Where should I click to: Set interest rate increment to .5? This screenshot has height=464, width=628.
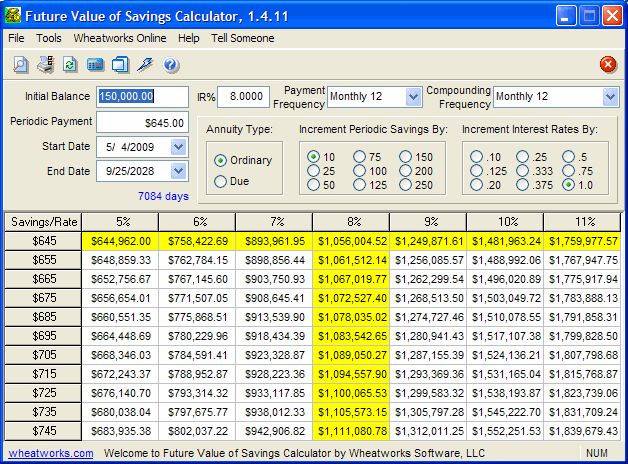(568, 157)
